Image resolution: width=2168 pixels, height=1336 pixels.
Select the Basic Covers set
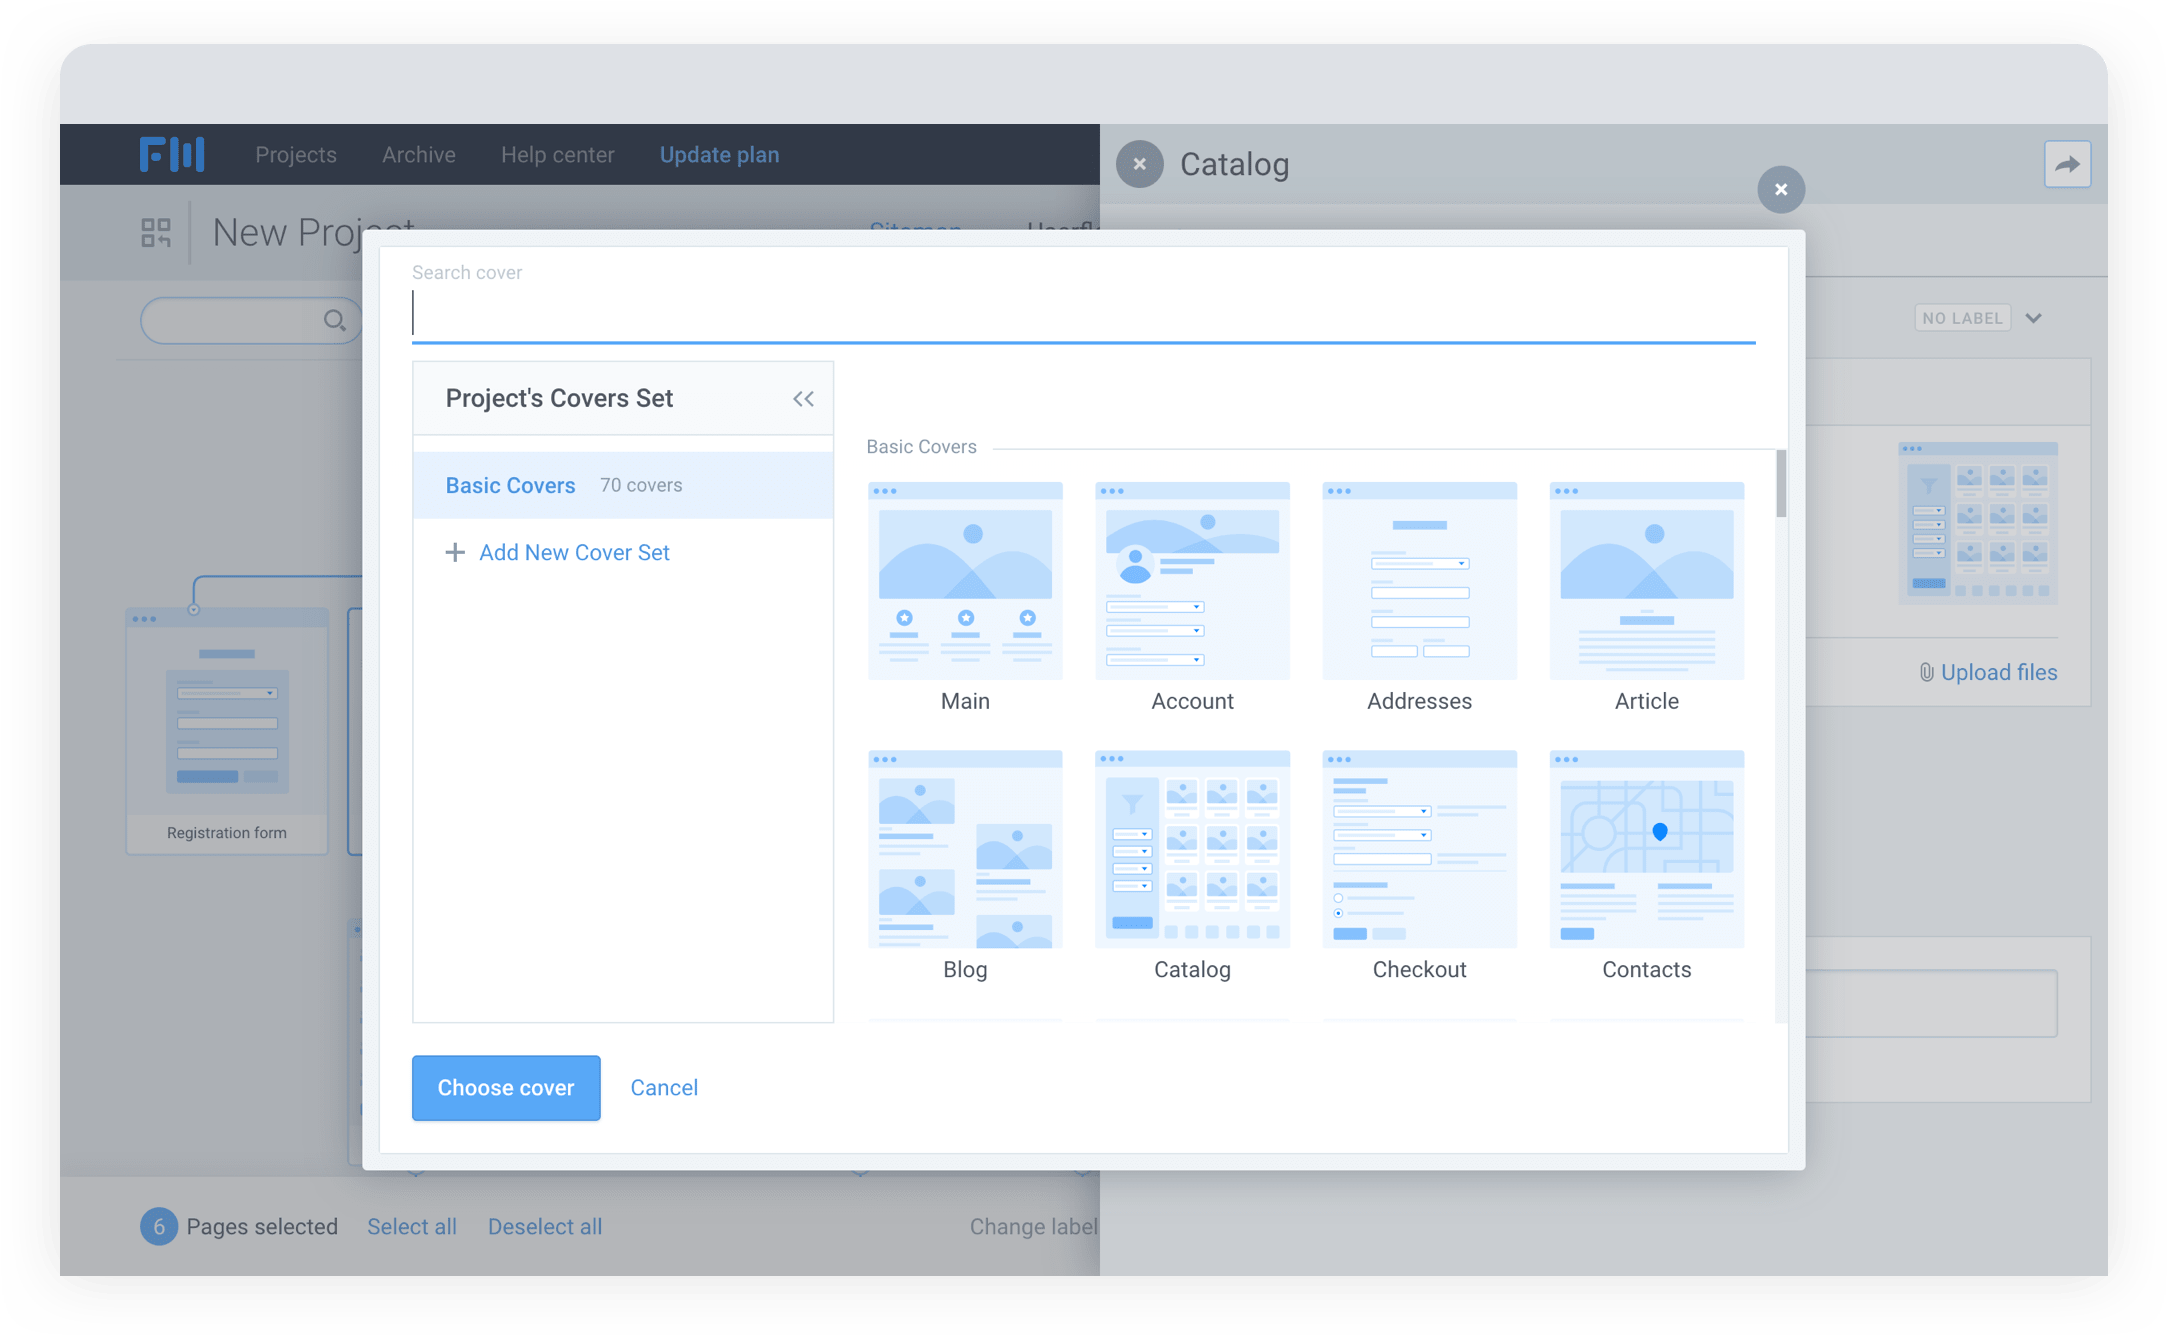coord(511,485)
